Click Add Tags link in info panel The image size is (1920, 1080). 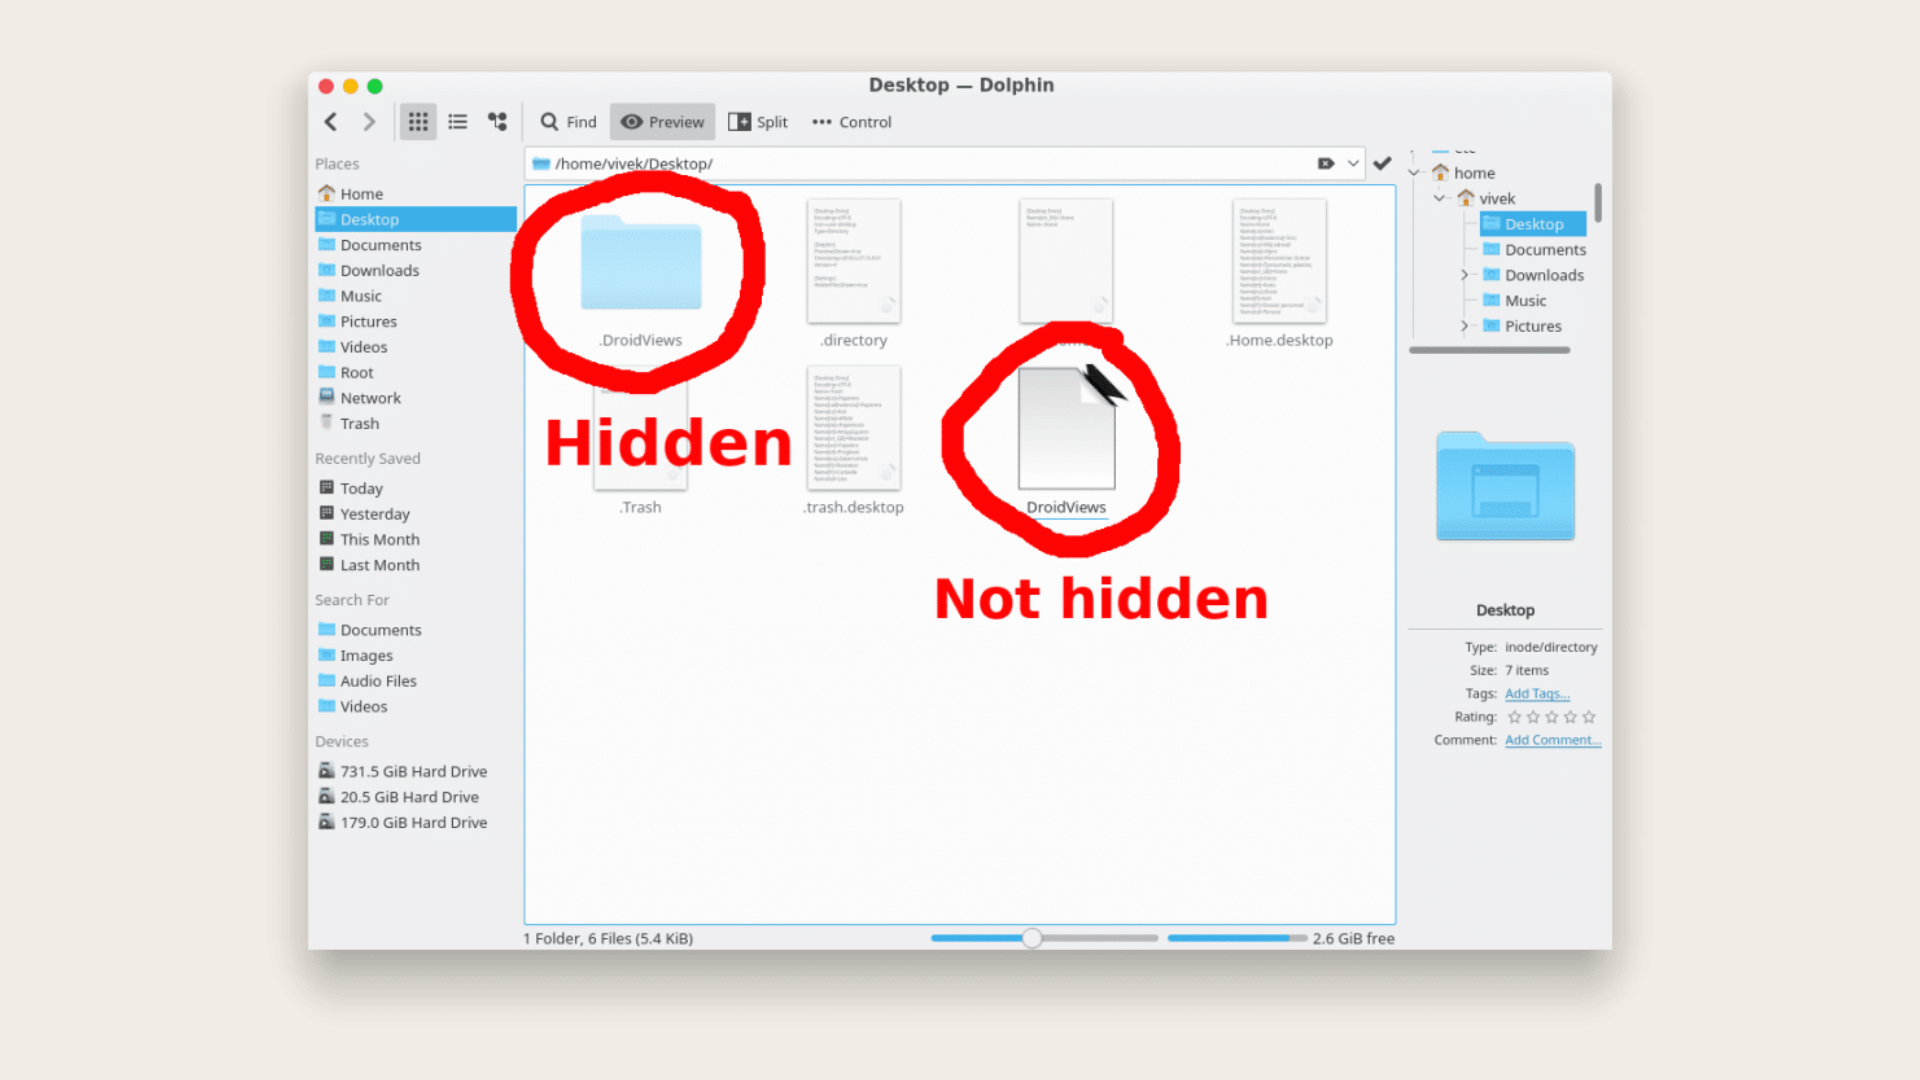(x=1539, y=692)
